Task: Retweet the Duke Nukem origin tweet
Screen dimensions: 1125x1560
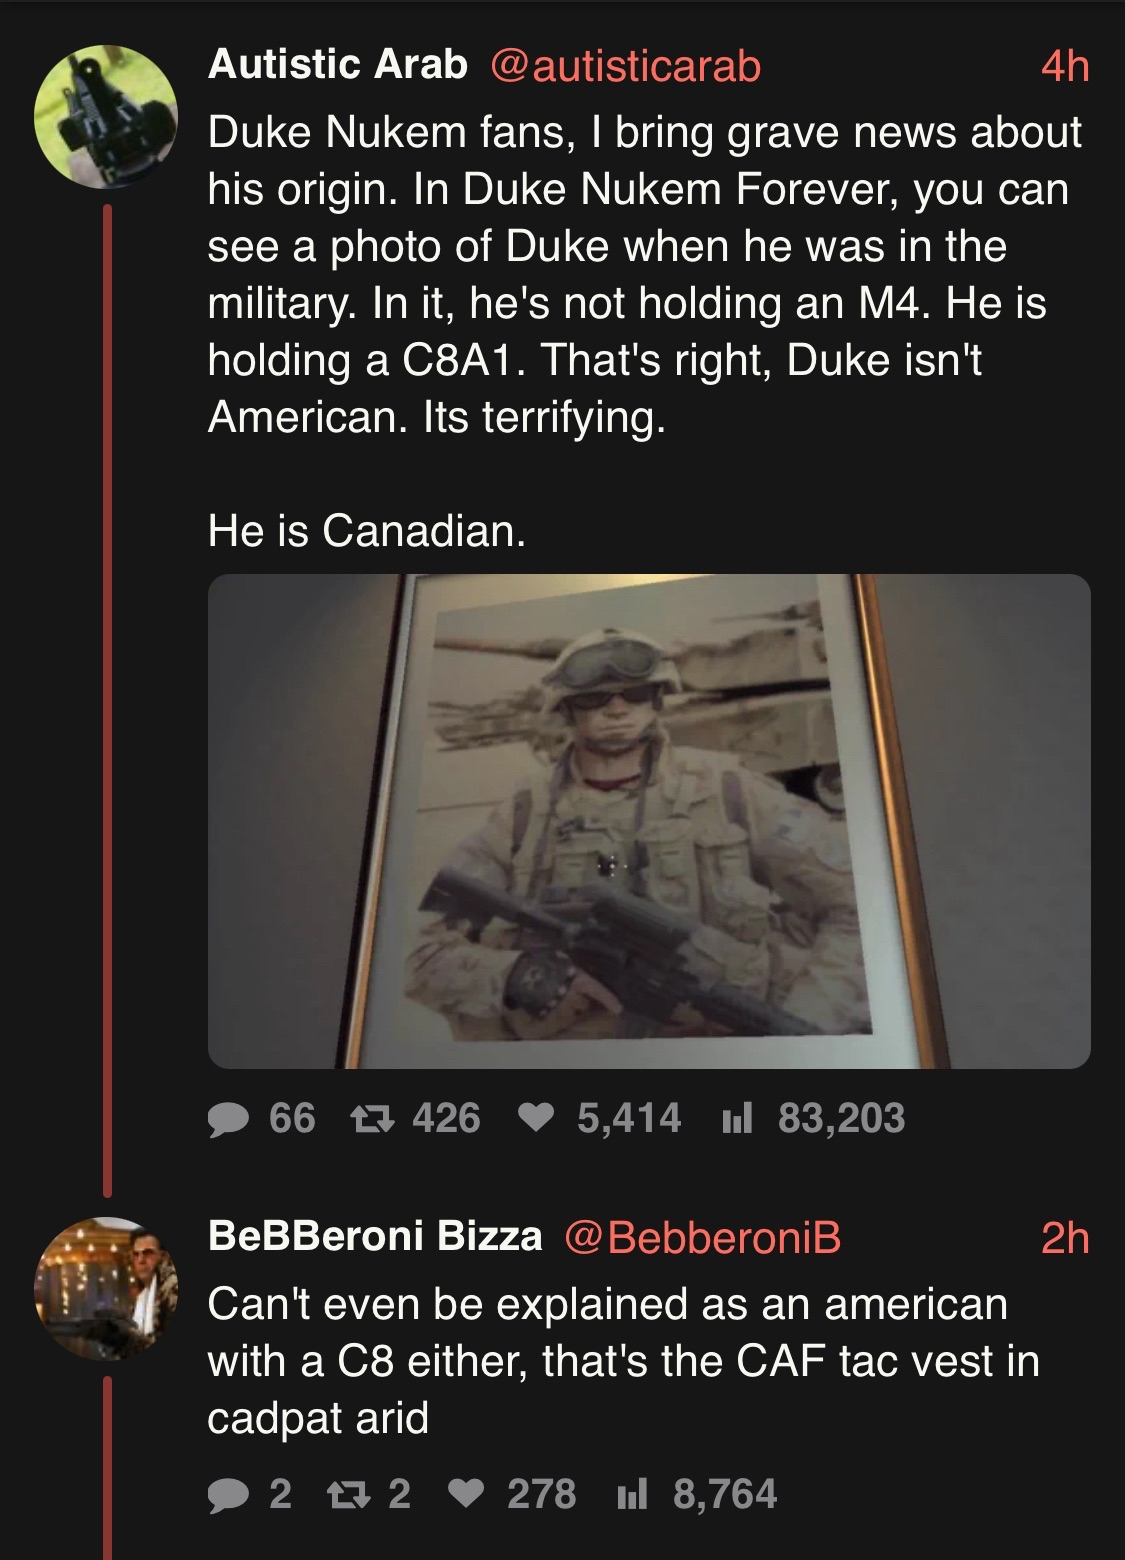Action: click(x=372, y=1118)
